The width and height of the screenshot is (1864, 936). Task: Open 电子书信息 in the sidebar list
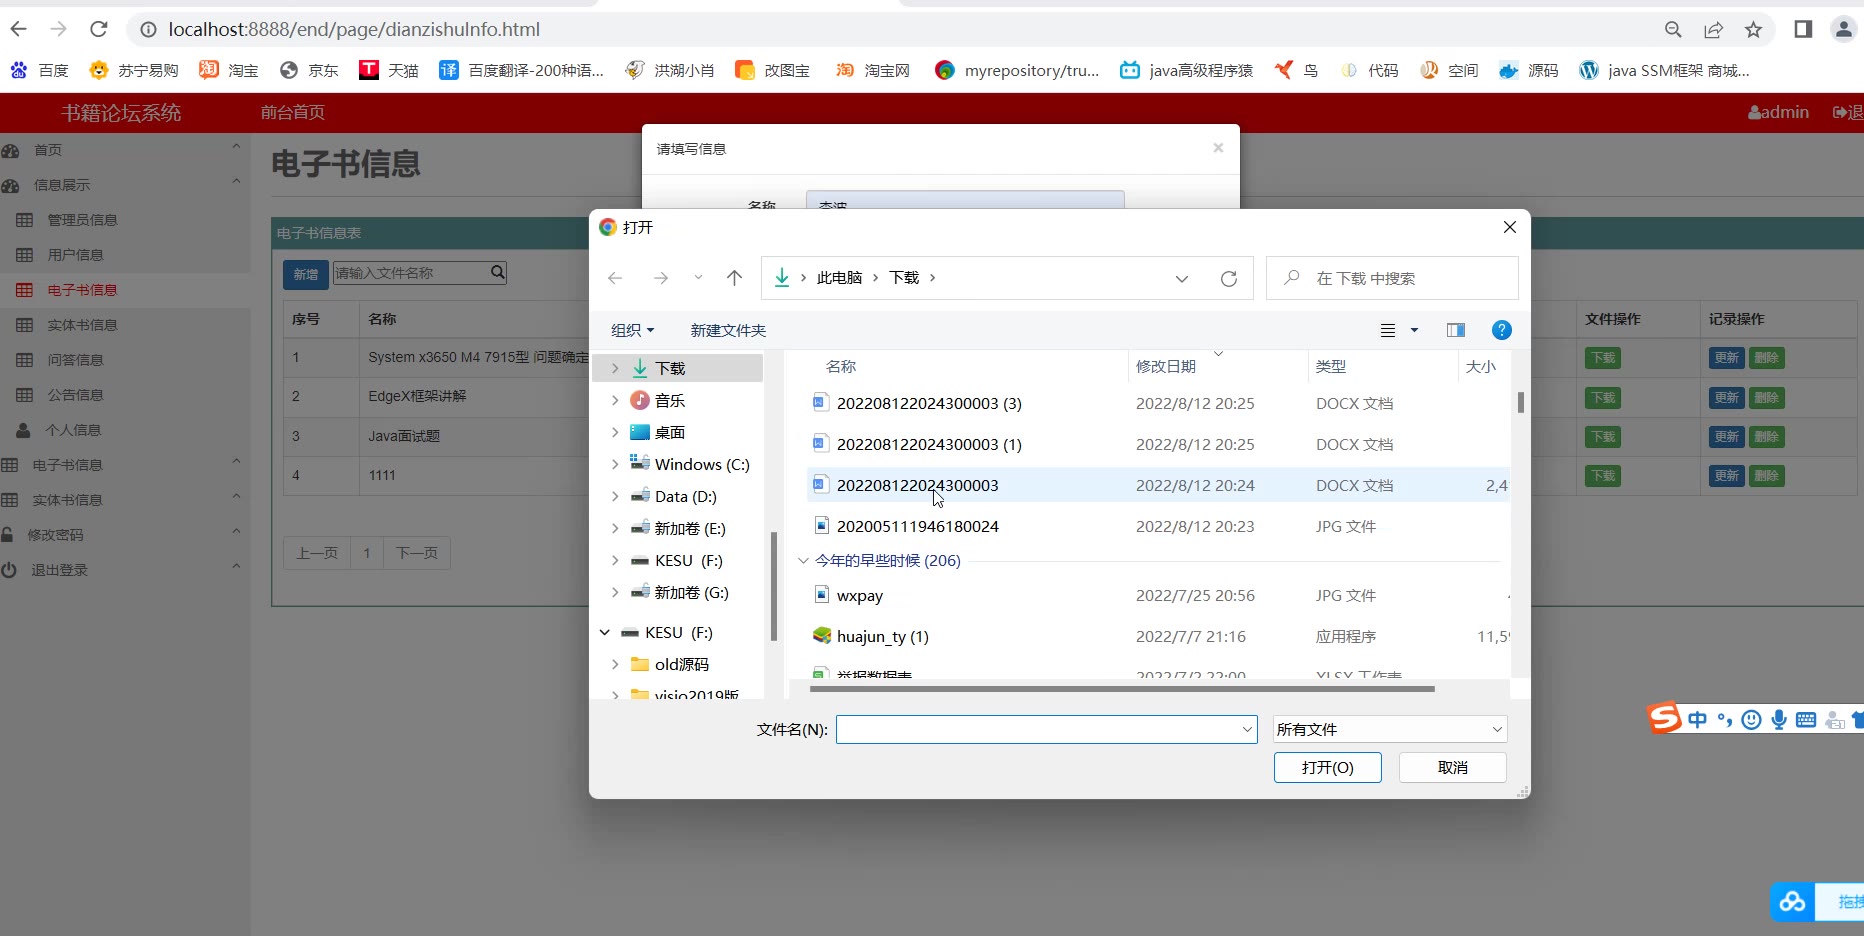[82, 290]
